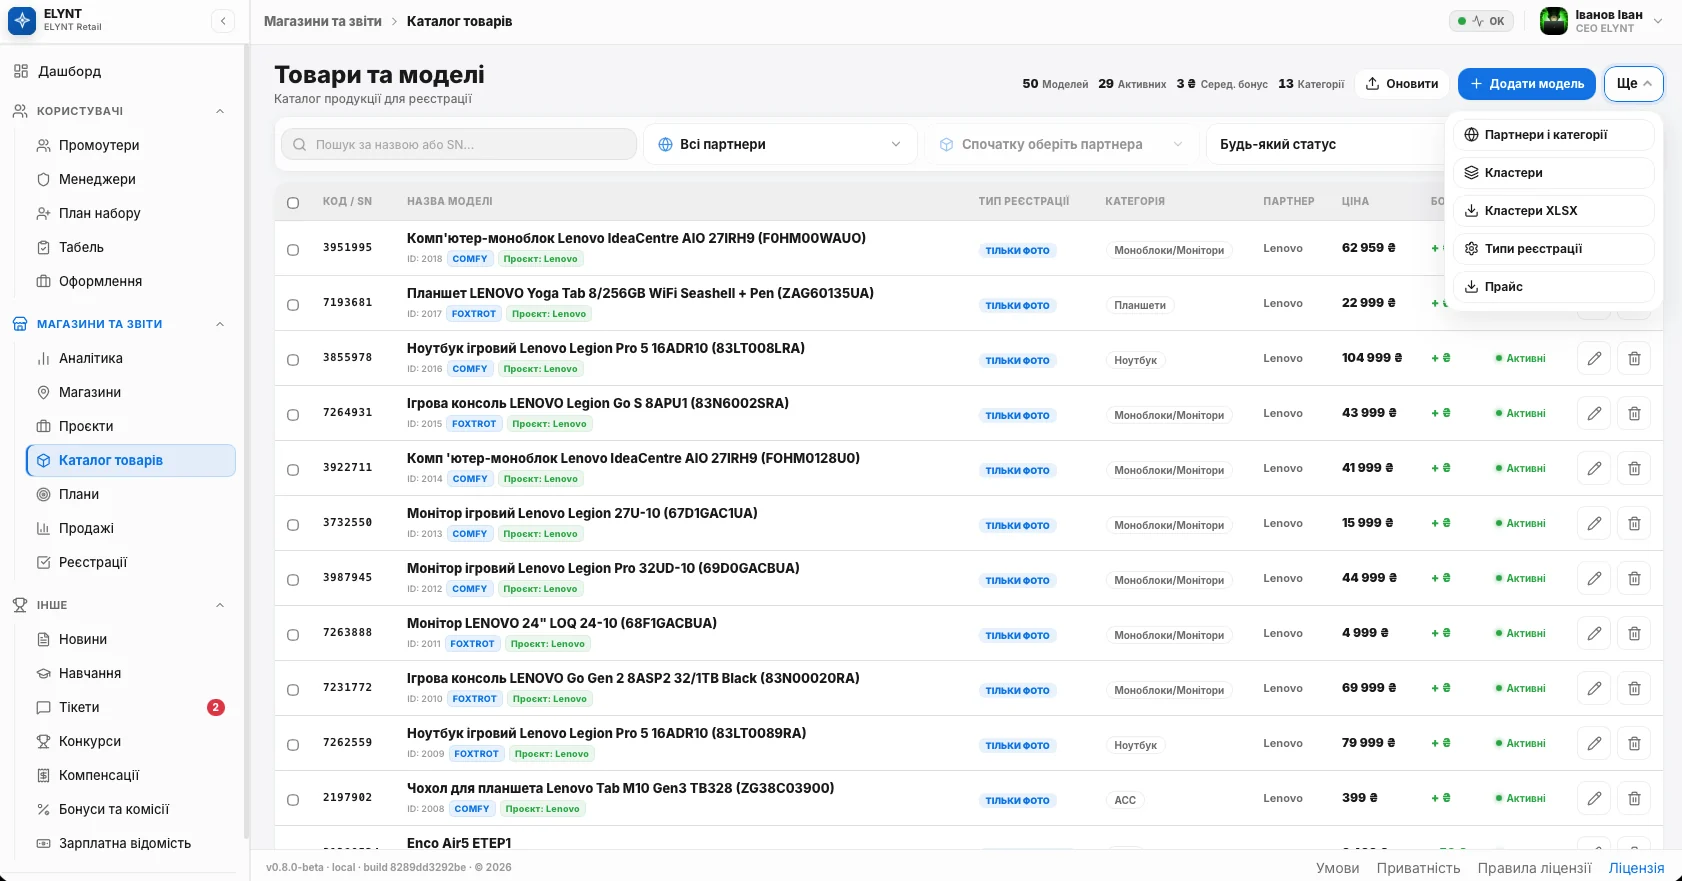This screenshot has width=1682, height=881.
Task: Open the Всі партнери dropdown
Action: coord(780,144)
